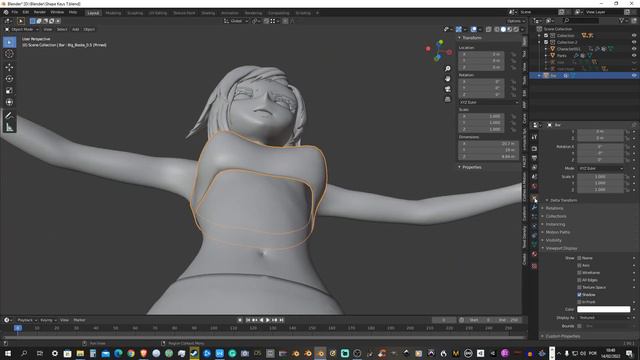This screenshot has height=360, width=640.
Task: Open the Render menu
Action: pyautogui.click(x=40, y=12)
